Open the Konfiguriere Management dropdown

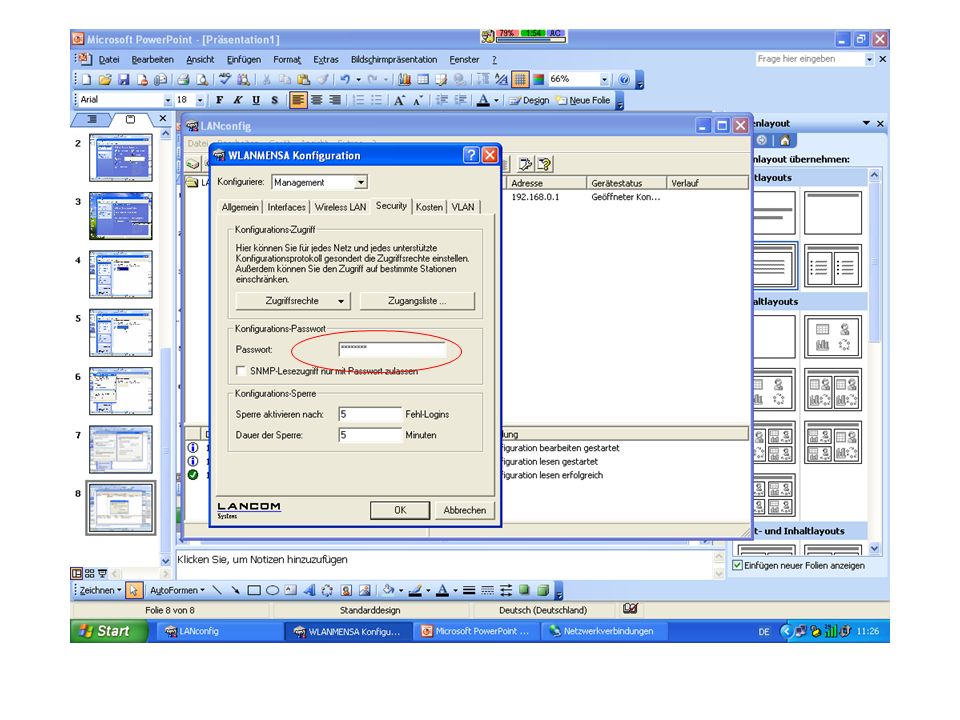tap(361, 182)
